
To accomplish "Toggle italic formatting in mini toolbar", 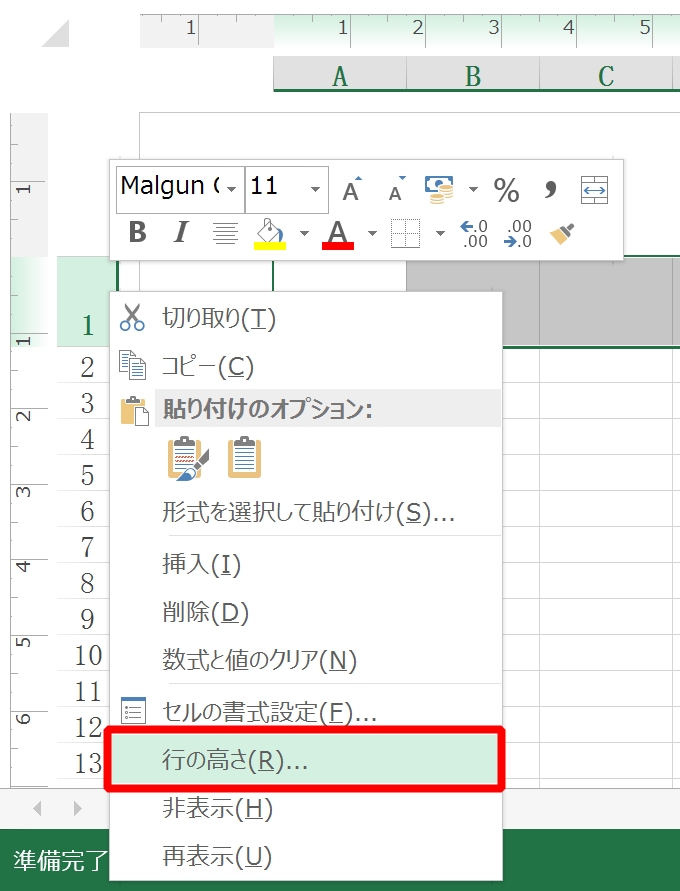I will [x=181, y=233].
